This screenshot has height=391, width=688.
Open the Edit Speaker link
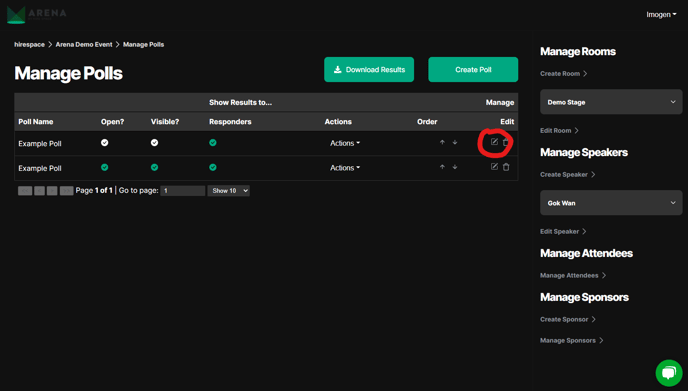click(x=563, y=231)
